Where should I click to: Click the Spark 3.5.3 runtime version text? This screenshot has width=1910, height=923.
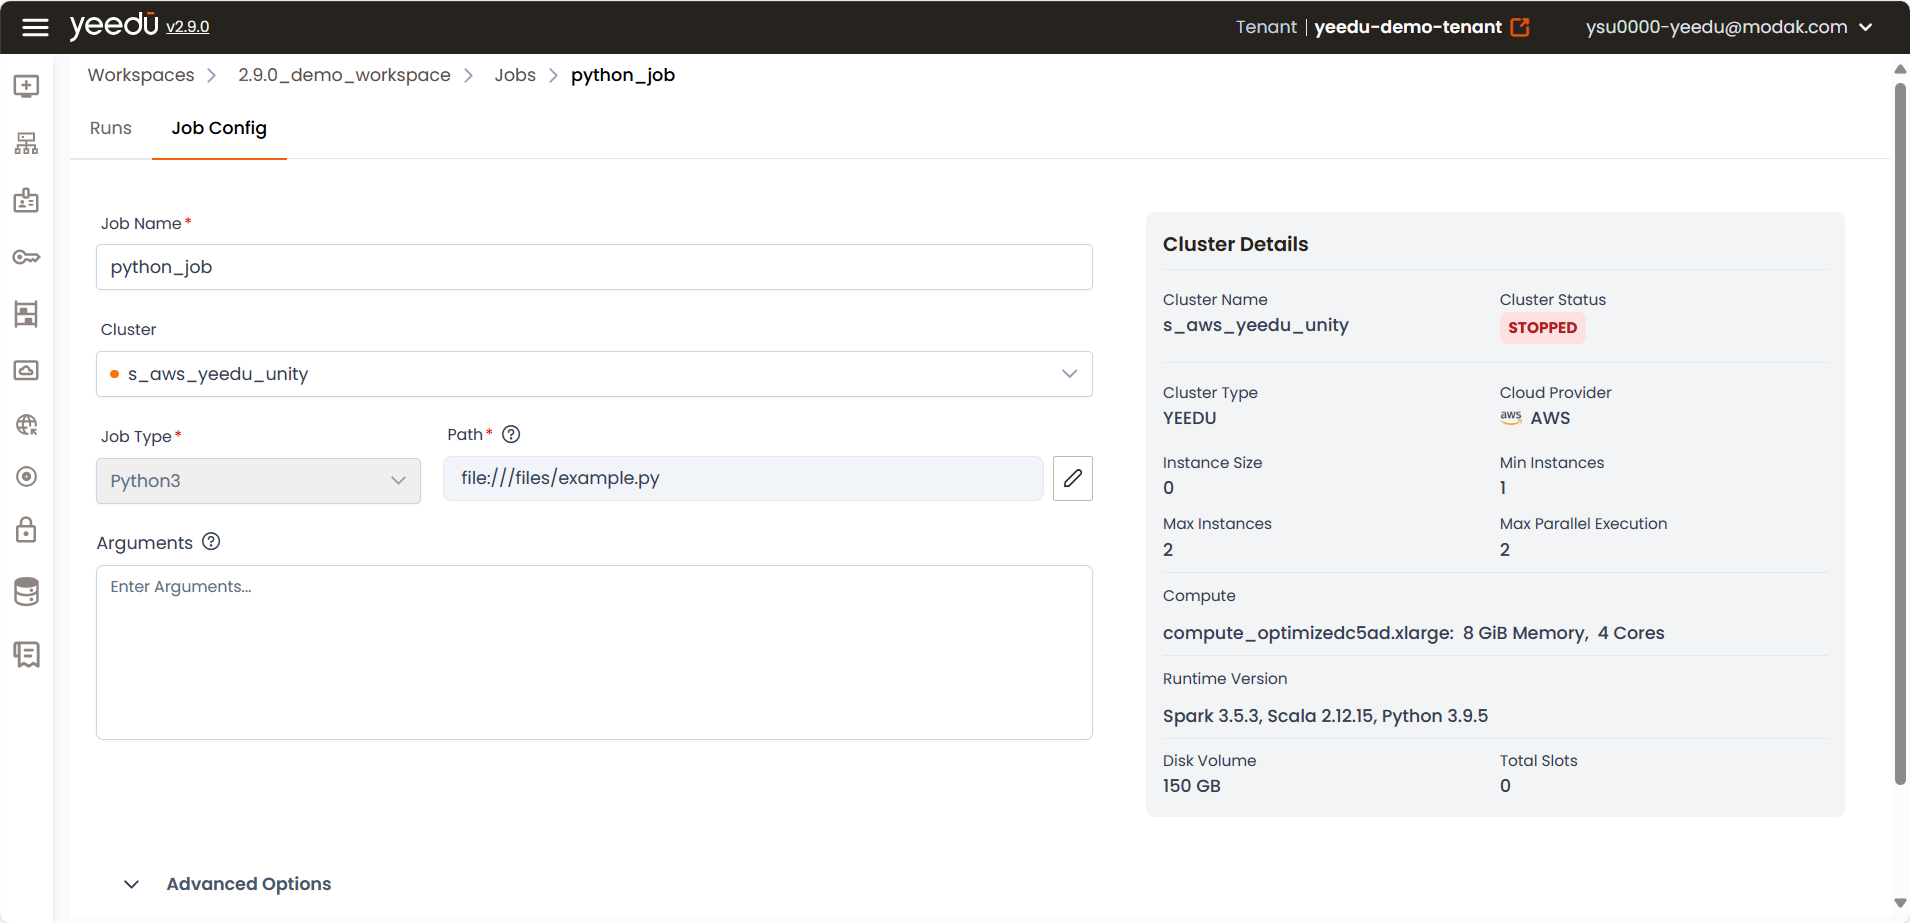1325,716
